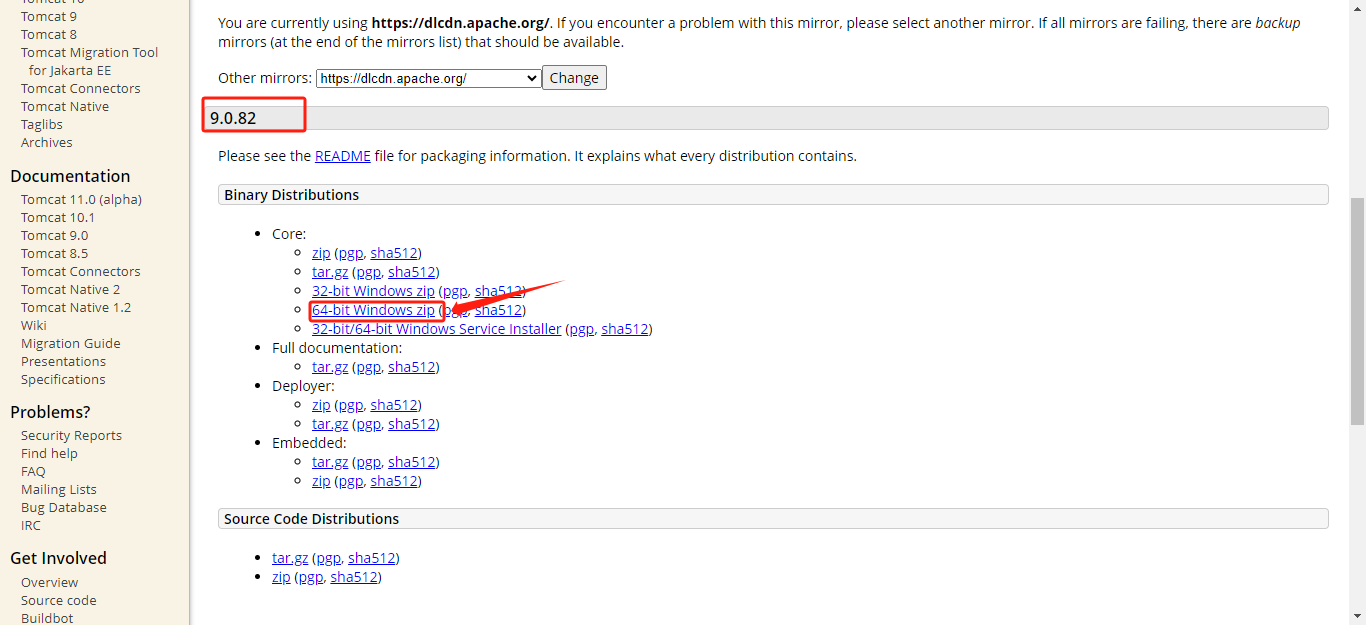The width and height of the screenshot is (1366, 625).
Task: Download the 64-bit Windows zip
Action: [x=373, y=310]
